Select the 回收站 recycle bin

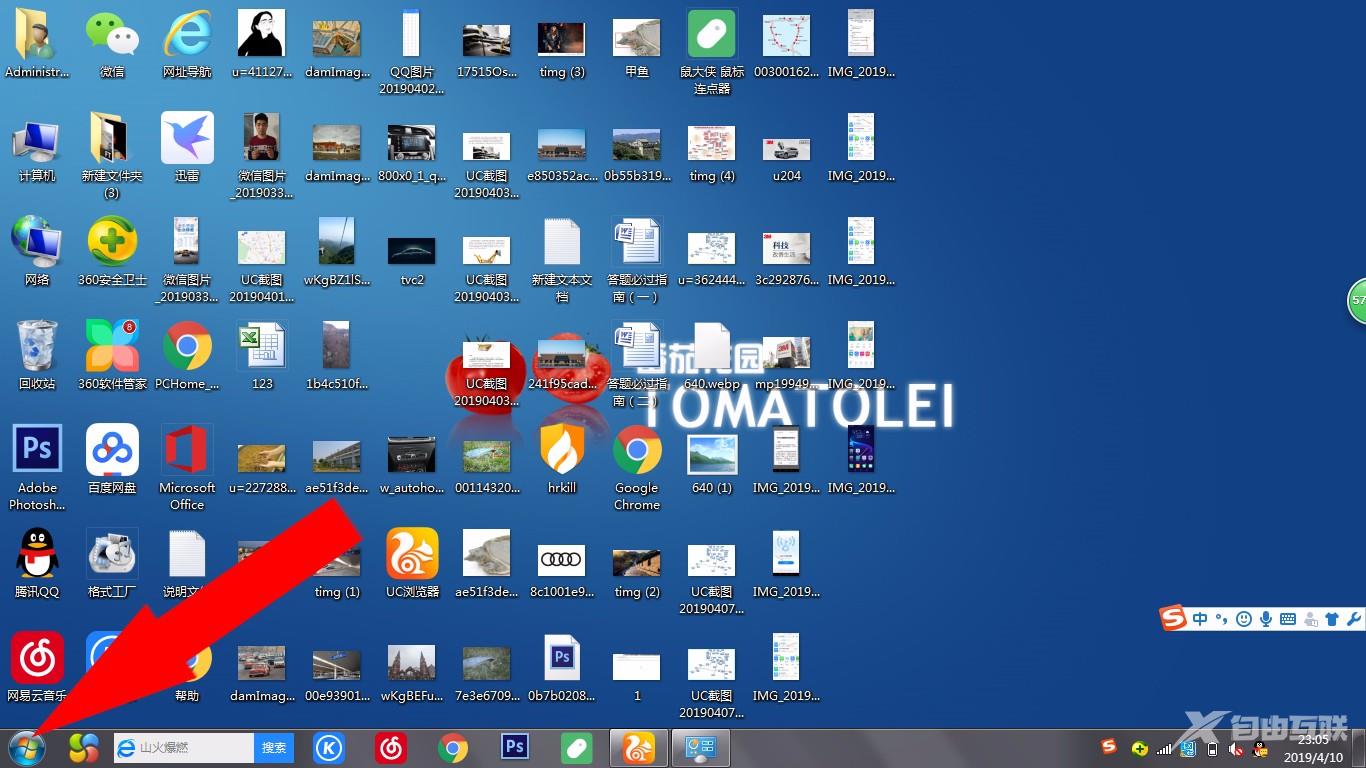37,357
